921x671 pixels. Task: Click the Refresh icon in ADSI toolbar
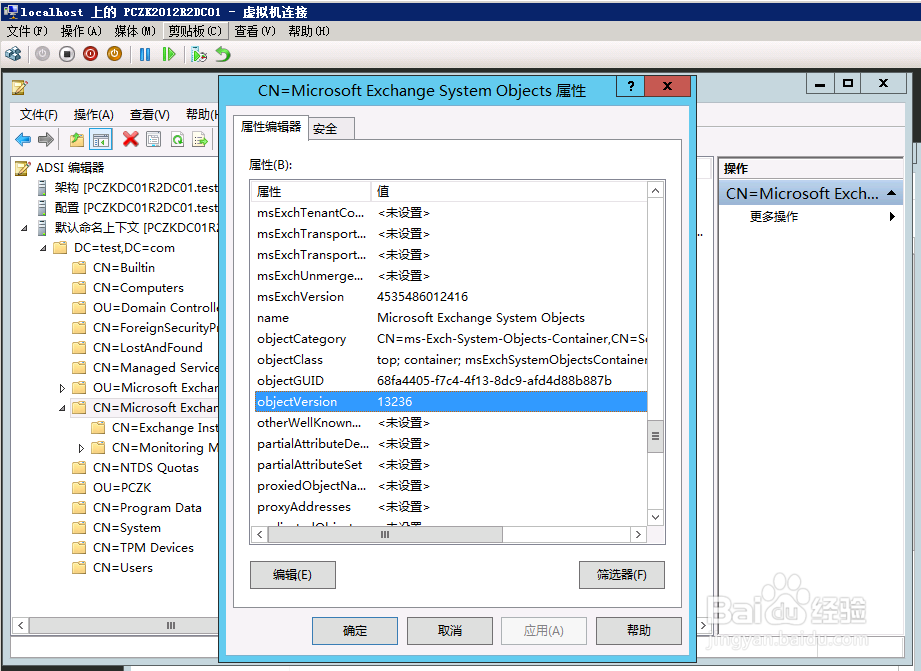point(177,139)
